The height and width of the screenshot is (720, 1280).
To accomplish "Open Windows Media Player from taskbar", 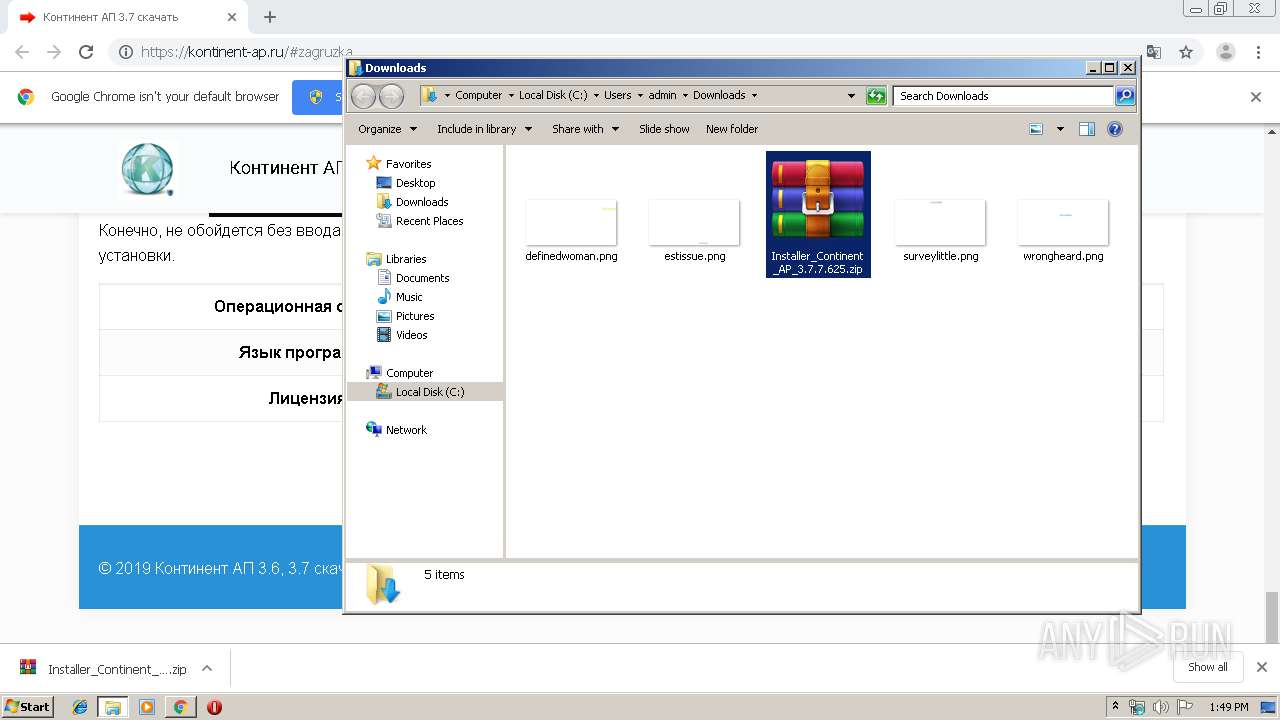I will click(147, 707).
